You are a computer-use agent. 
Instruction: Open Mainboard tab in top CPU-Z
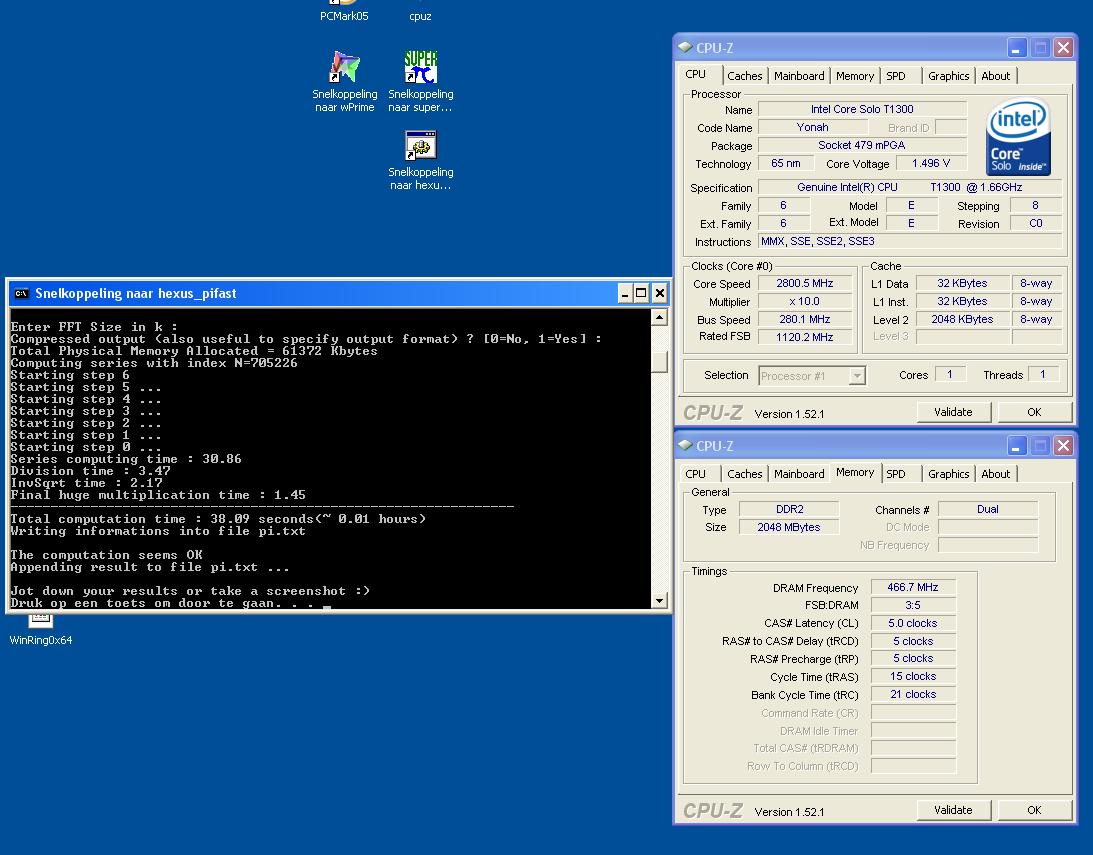799,76
